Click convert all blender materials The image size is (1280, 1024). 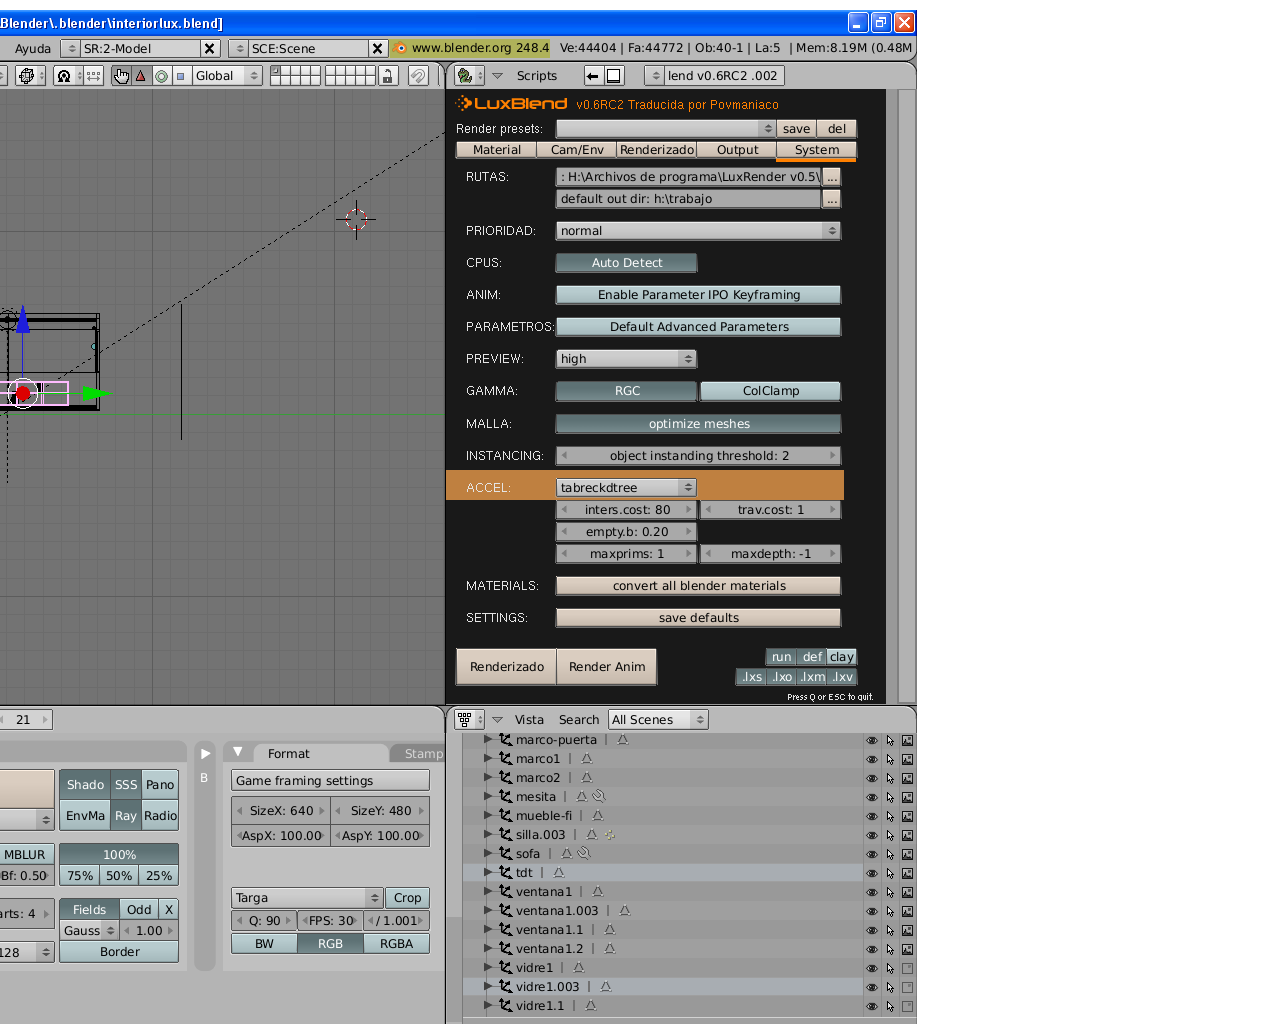click(x=699, y=586)
